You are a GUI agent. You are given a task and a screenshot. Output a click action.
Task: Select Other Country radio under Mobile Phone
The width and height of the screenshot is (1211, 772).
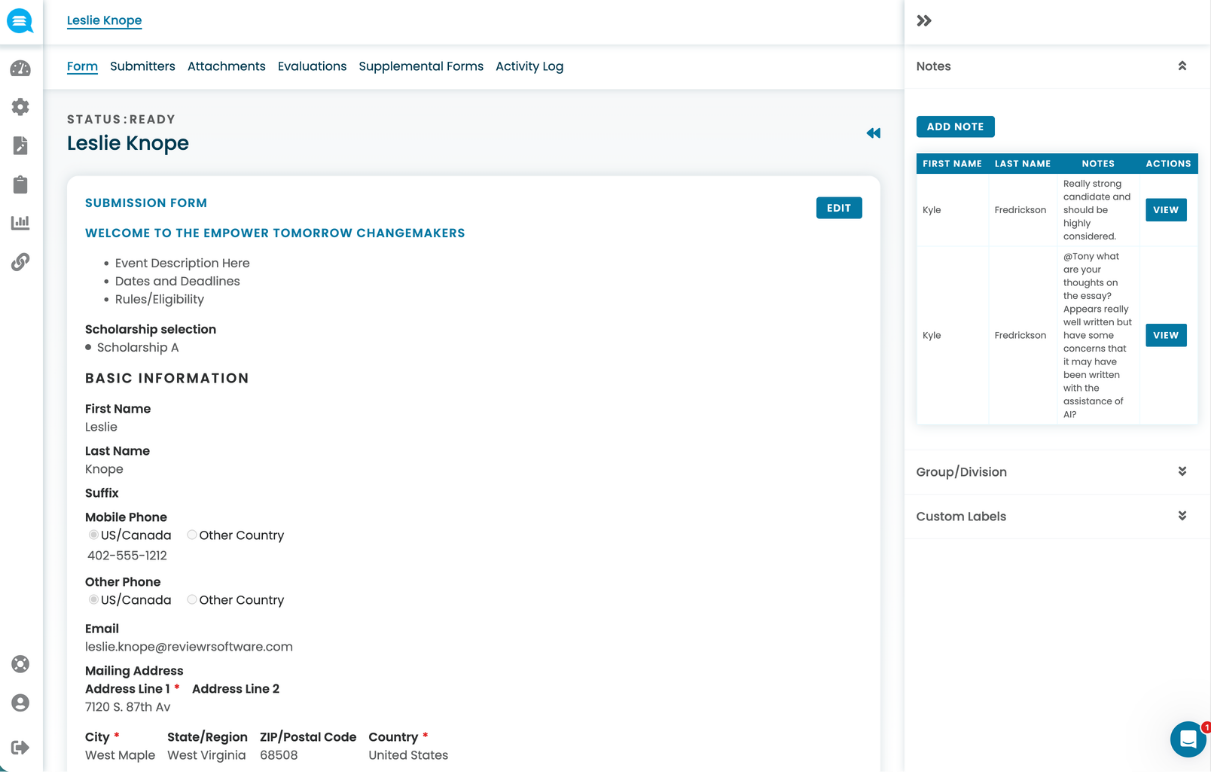192,535
